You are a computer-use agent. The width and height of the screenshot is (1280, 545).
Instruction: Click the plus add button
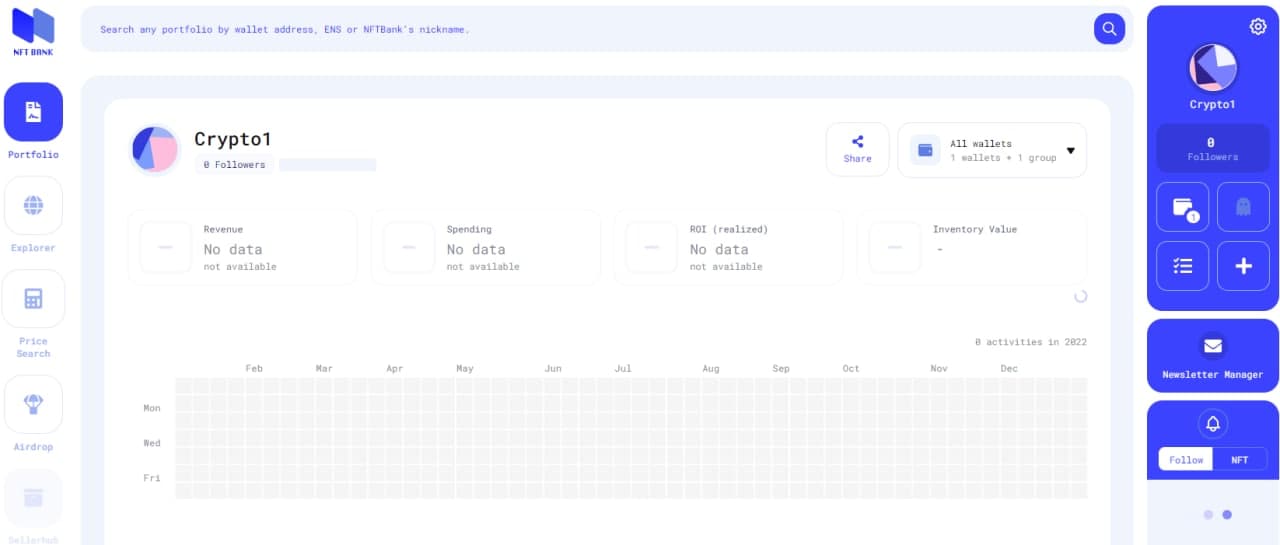pos(1243,266)
